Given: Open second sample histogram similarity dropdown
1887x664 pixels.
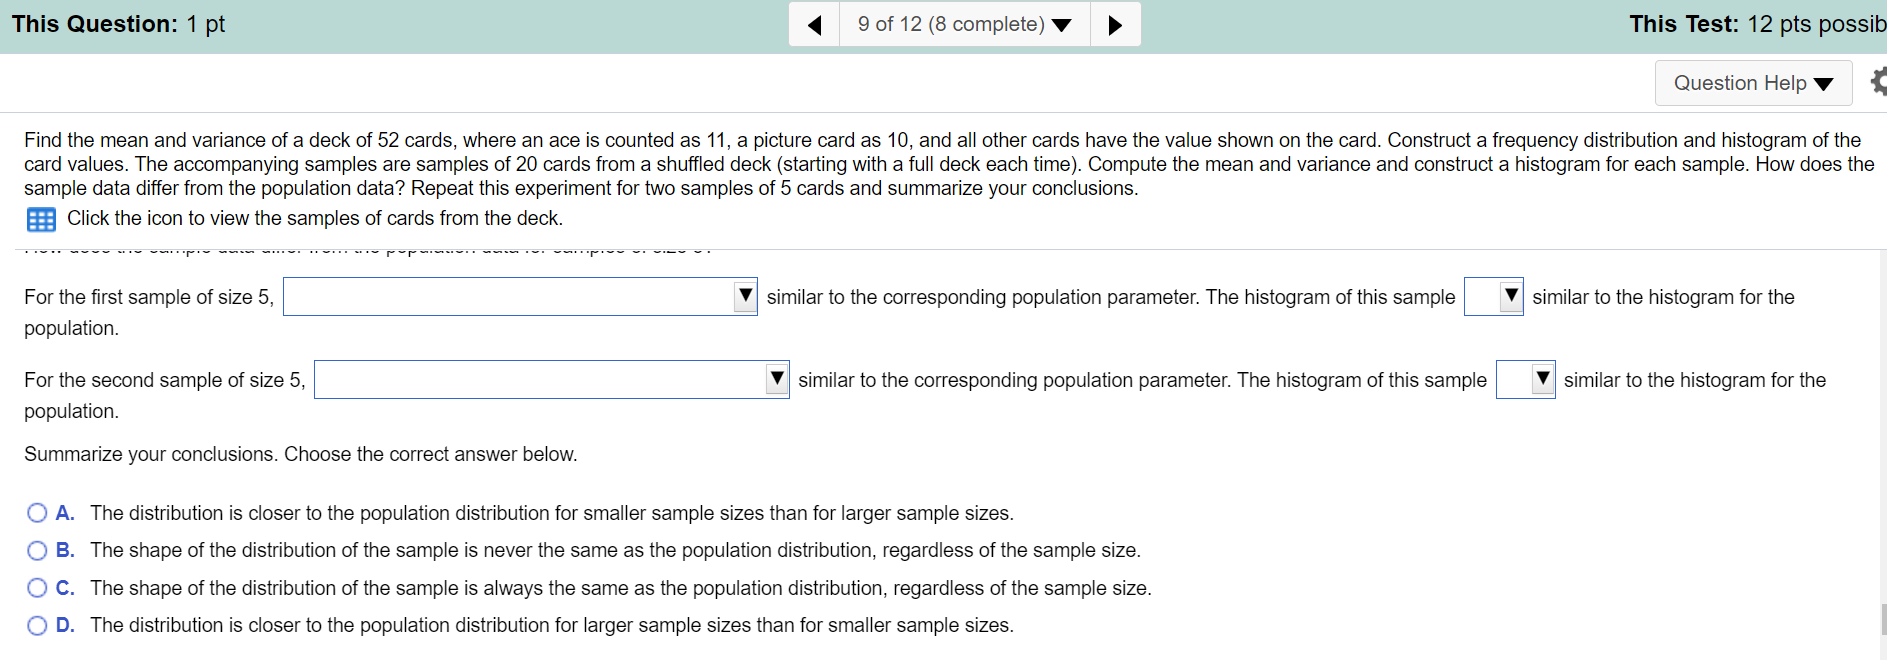Looking at the screenshot, I should (1525, 380).
